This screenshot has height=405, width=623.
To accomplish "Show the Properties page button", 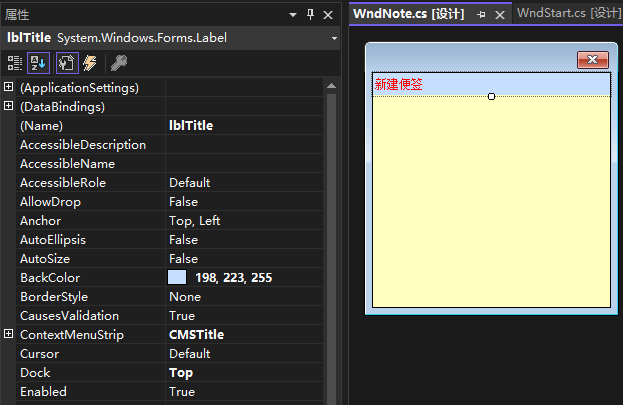I will (x=68, y=63).
